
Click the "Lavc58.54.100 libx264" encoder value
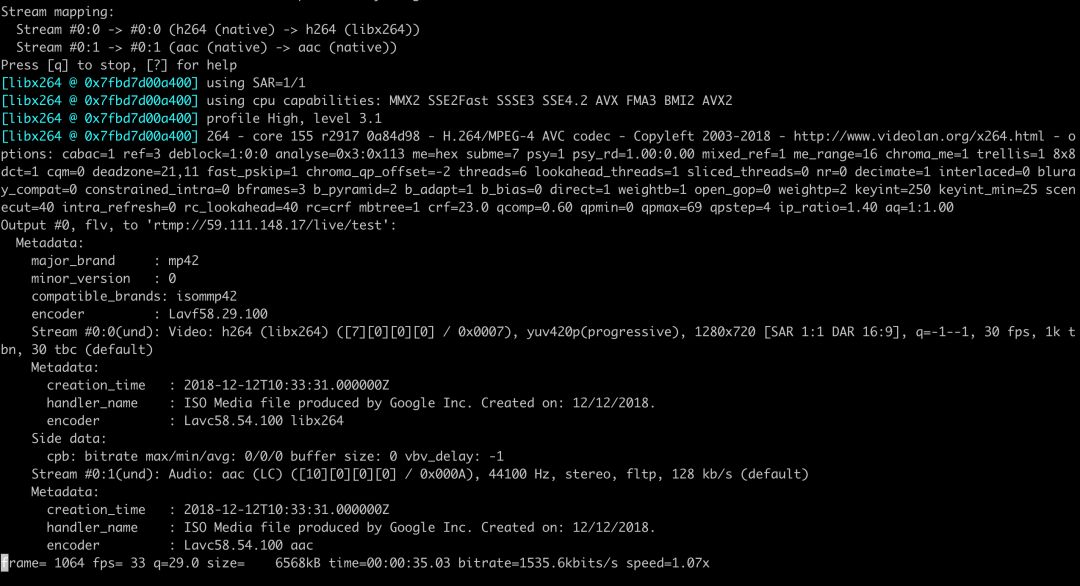(262, 421)
